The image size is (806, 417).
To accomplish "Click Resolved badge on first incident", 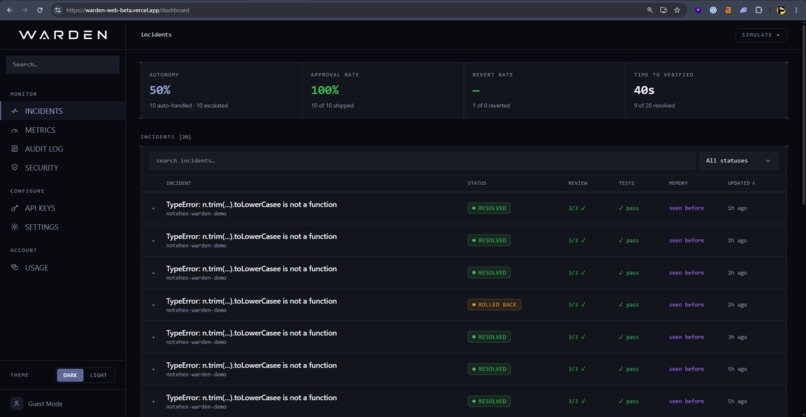I will click(489, 208).
